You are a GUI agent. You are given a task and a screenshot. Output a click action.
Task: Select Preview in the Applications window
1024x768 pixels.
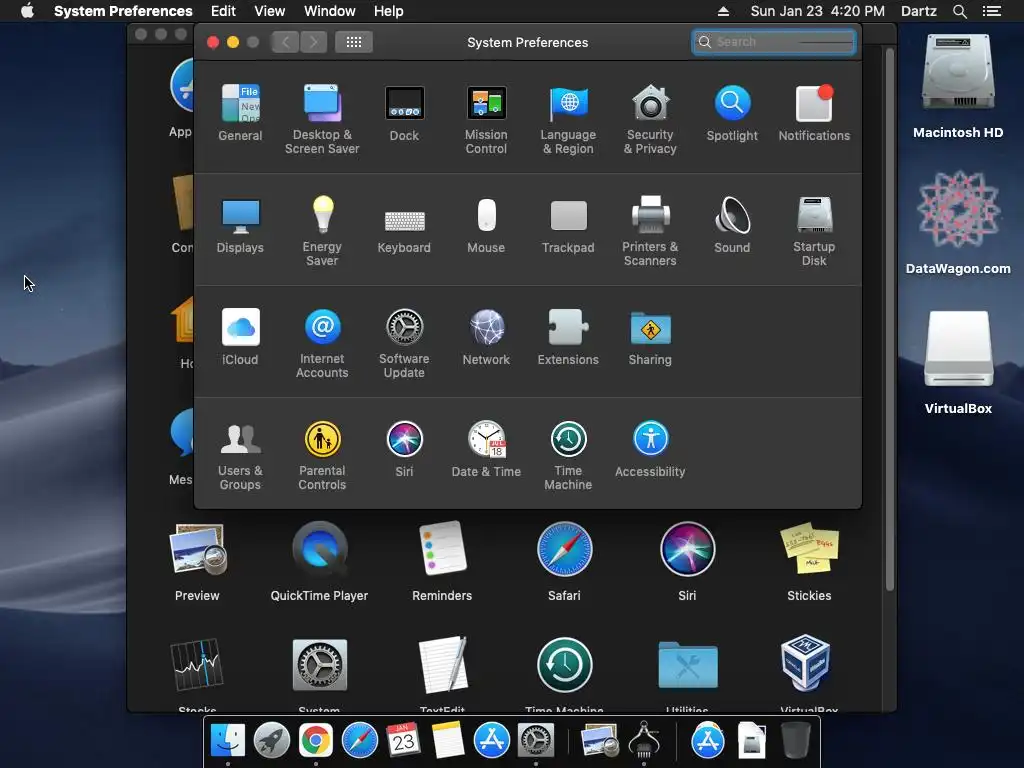197,560
